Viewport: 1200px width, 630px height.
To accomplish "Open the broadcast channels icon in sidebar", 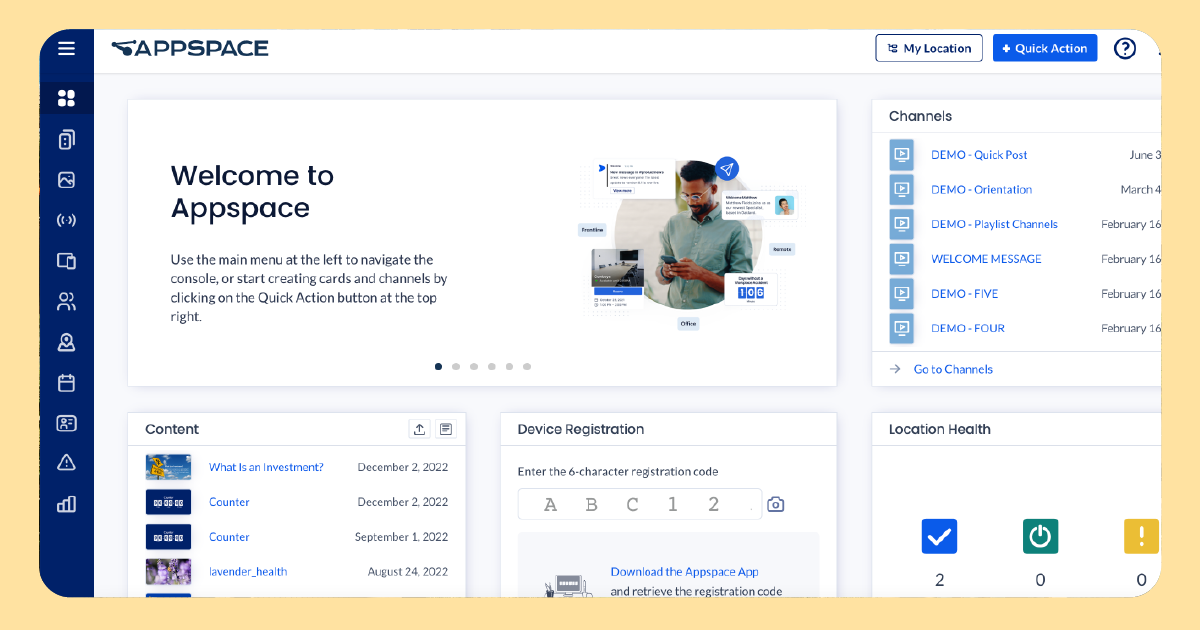I will [x=66, y=220].
